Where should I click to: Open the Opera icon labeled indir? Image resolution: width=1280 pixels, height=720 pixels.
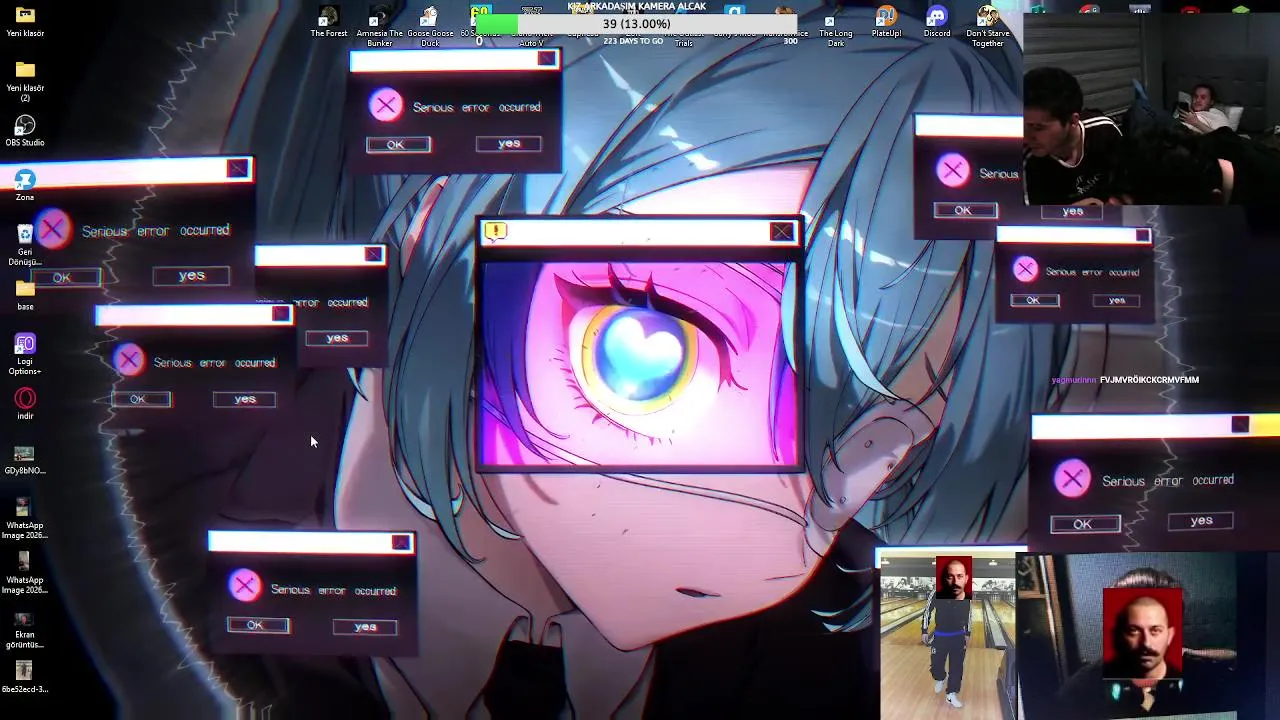point(25,404)
